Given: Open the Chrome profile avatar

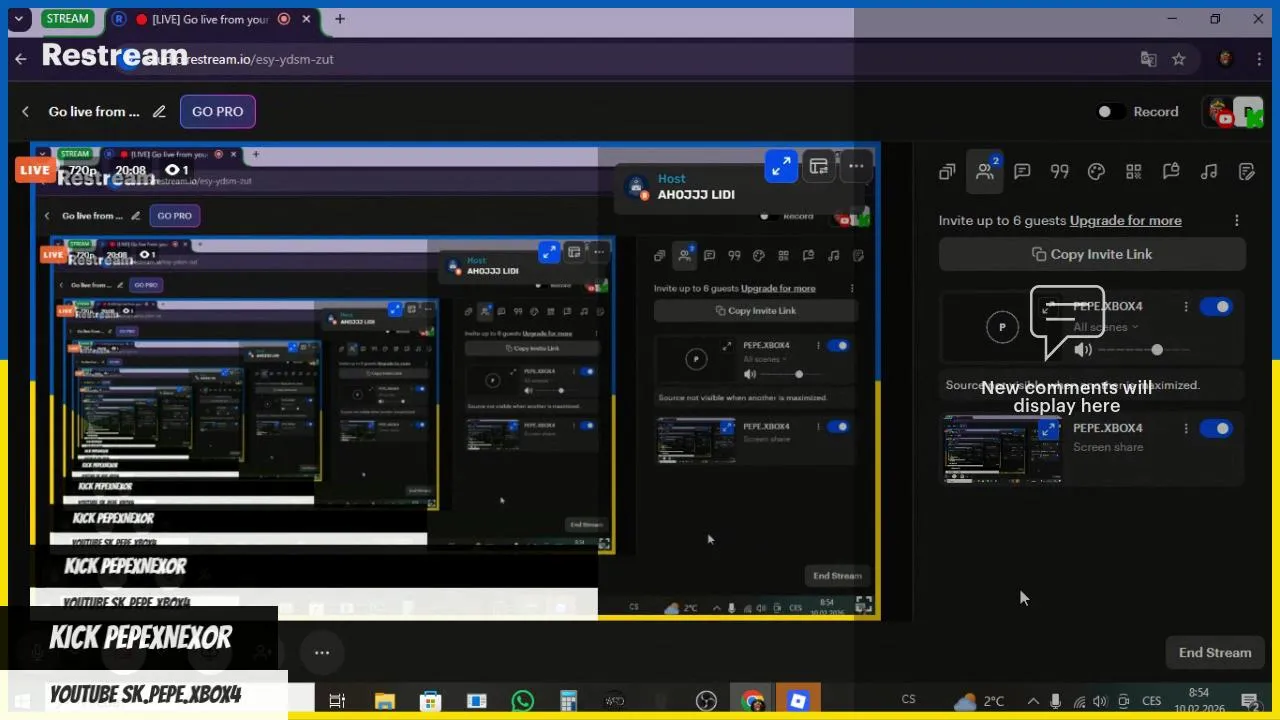Looking at the screenshot, I should (x=1226, y=59).
